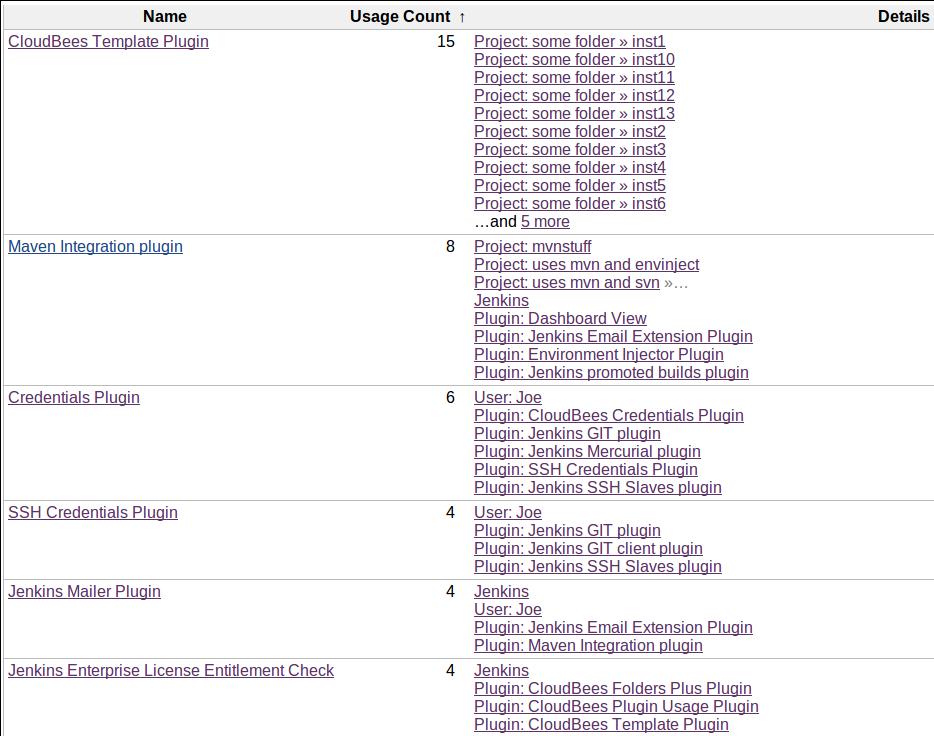934x736 pixels.
Task: Open Plugin: Jenkins promoted builds plugin
Action: point(611,373)
